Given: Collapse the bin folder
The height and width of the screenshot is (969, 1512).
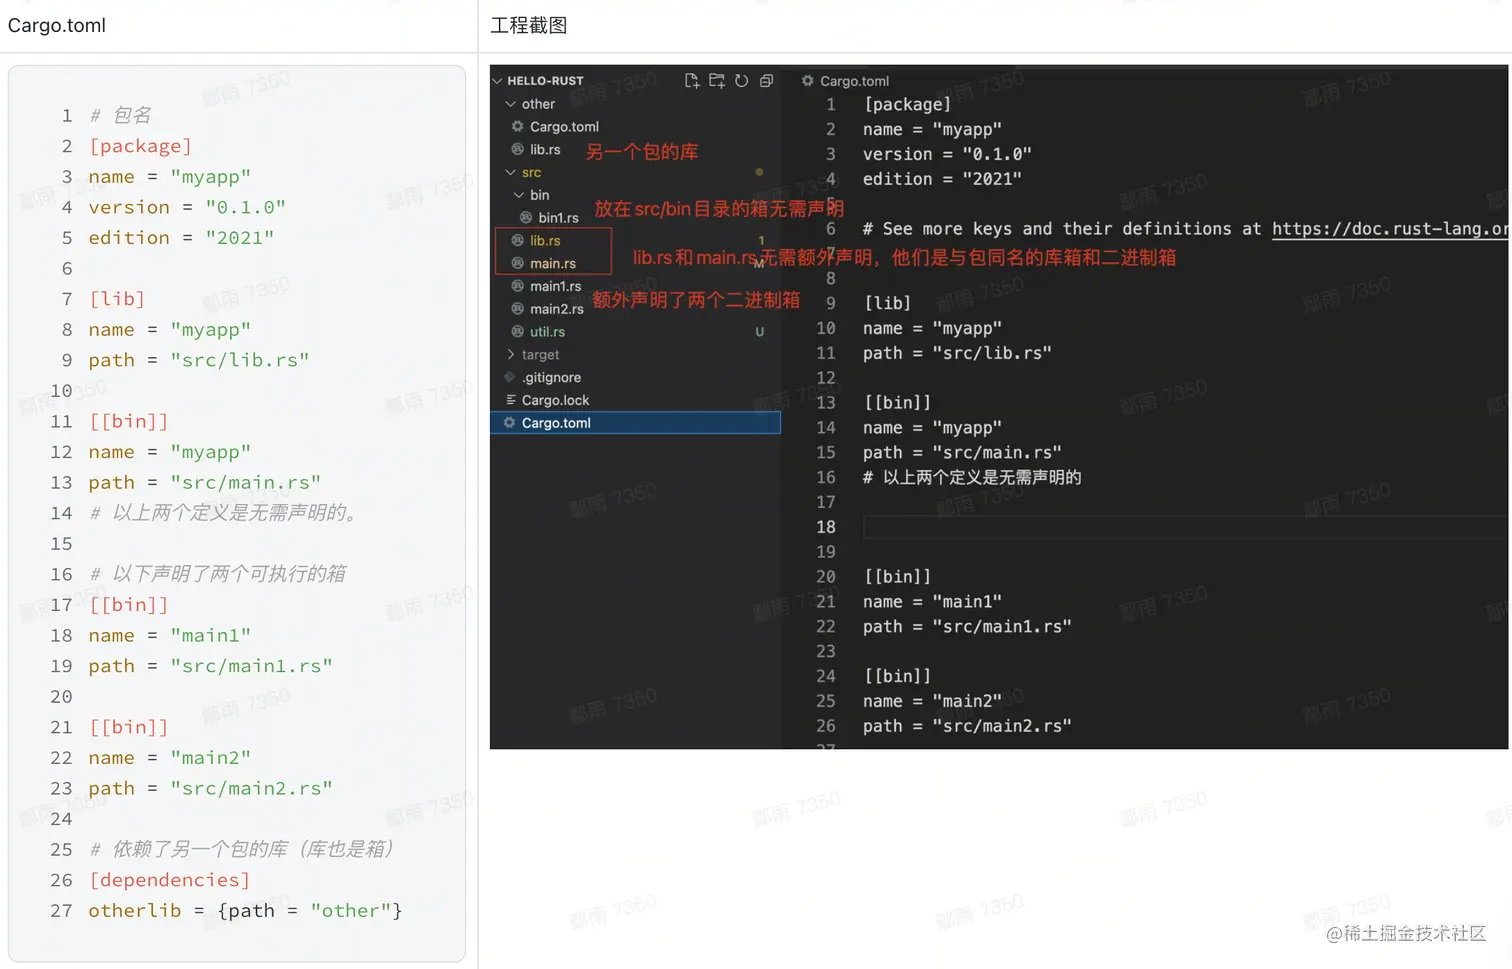Looking at the screenshot, I should (519, 195).
